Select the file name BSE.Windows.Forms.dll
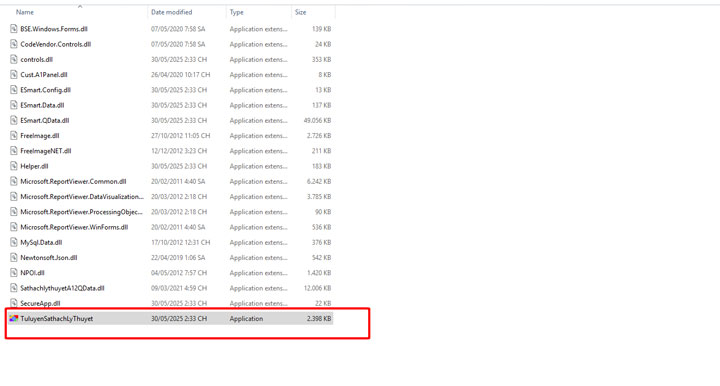Viewport: 720px width, 386px height. tap(54, 29)
